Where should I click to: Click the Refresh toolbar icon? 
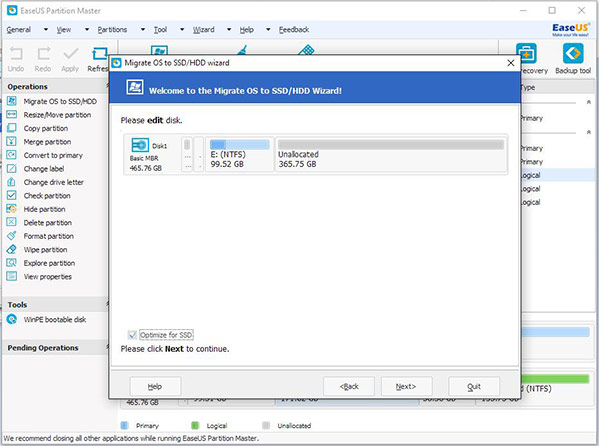100,54
